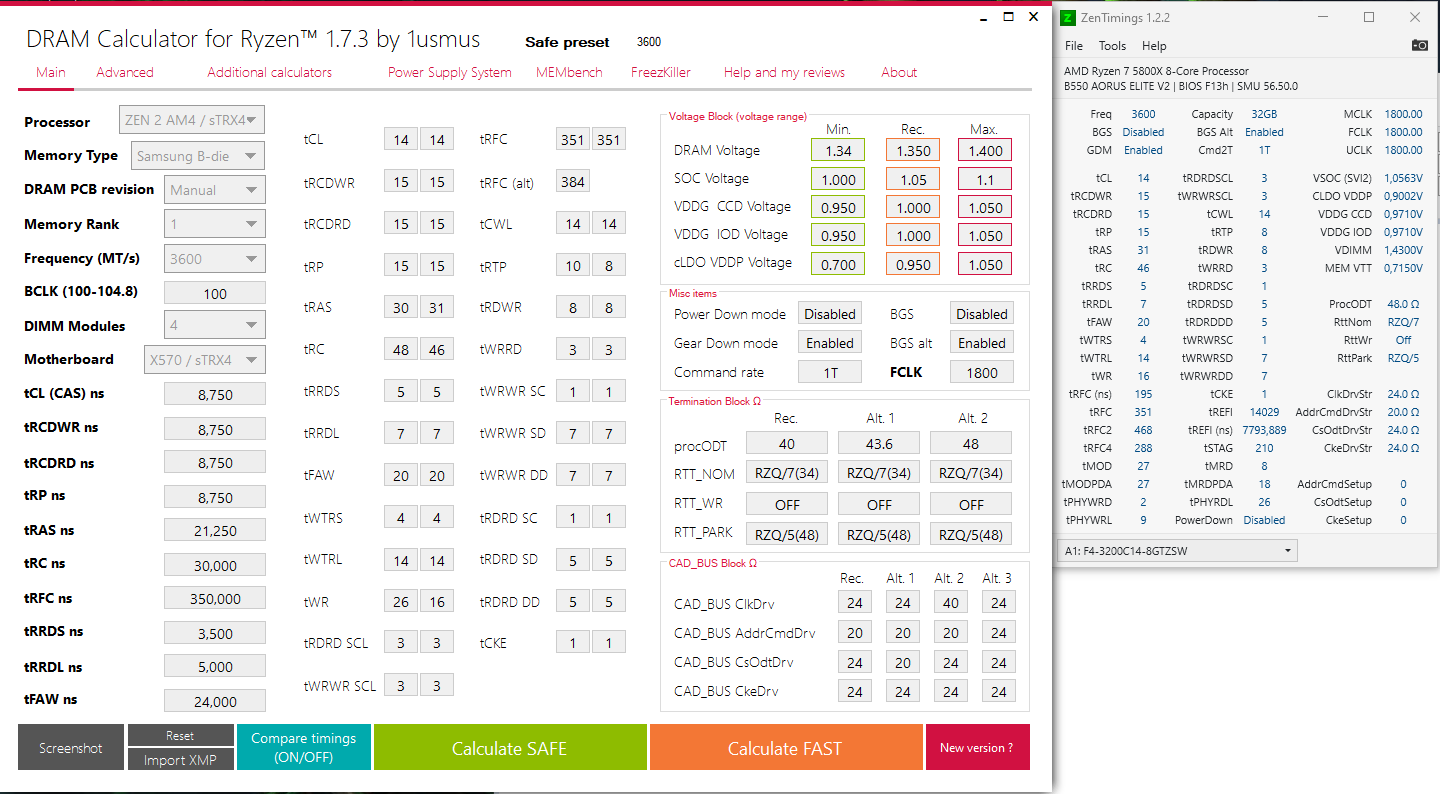Select the tCL (CAS) ns field
This screenshot has height=794, width=1440.
215,394
